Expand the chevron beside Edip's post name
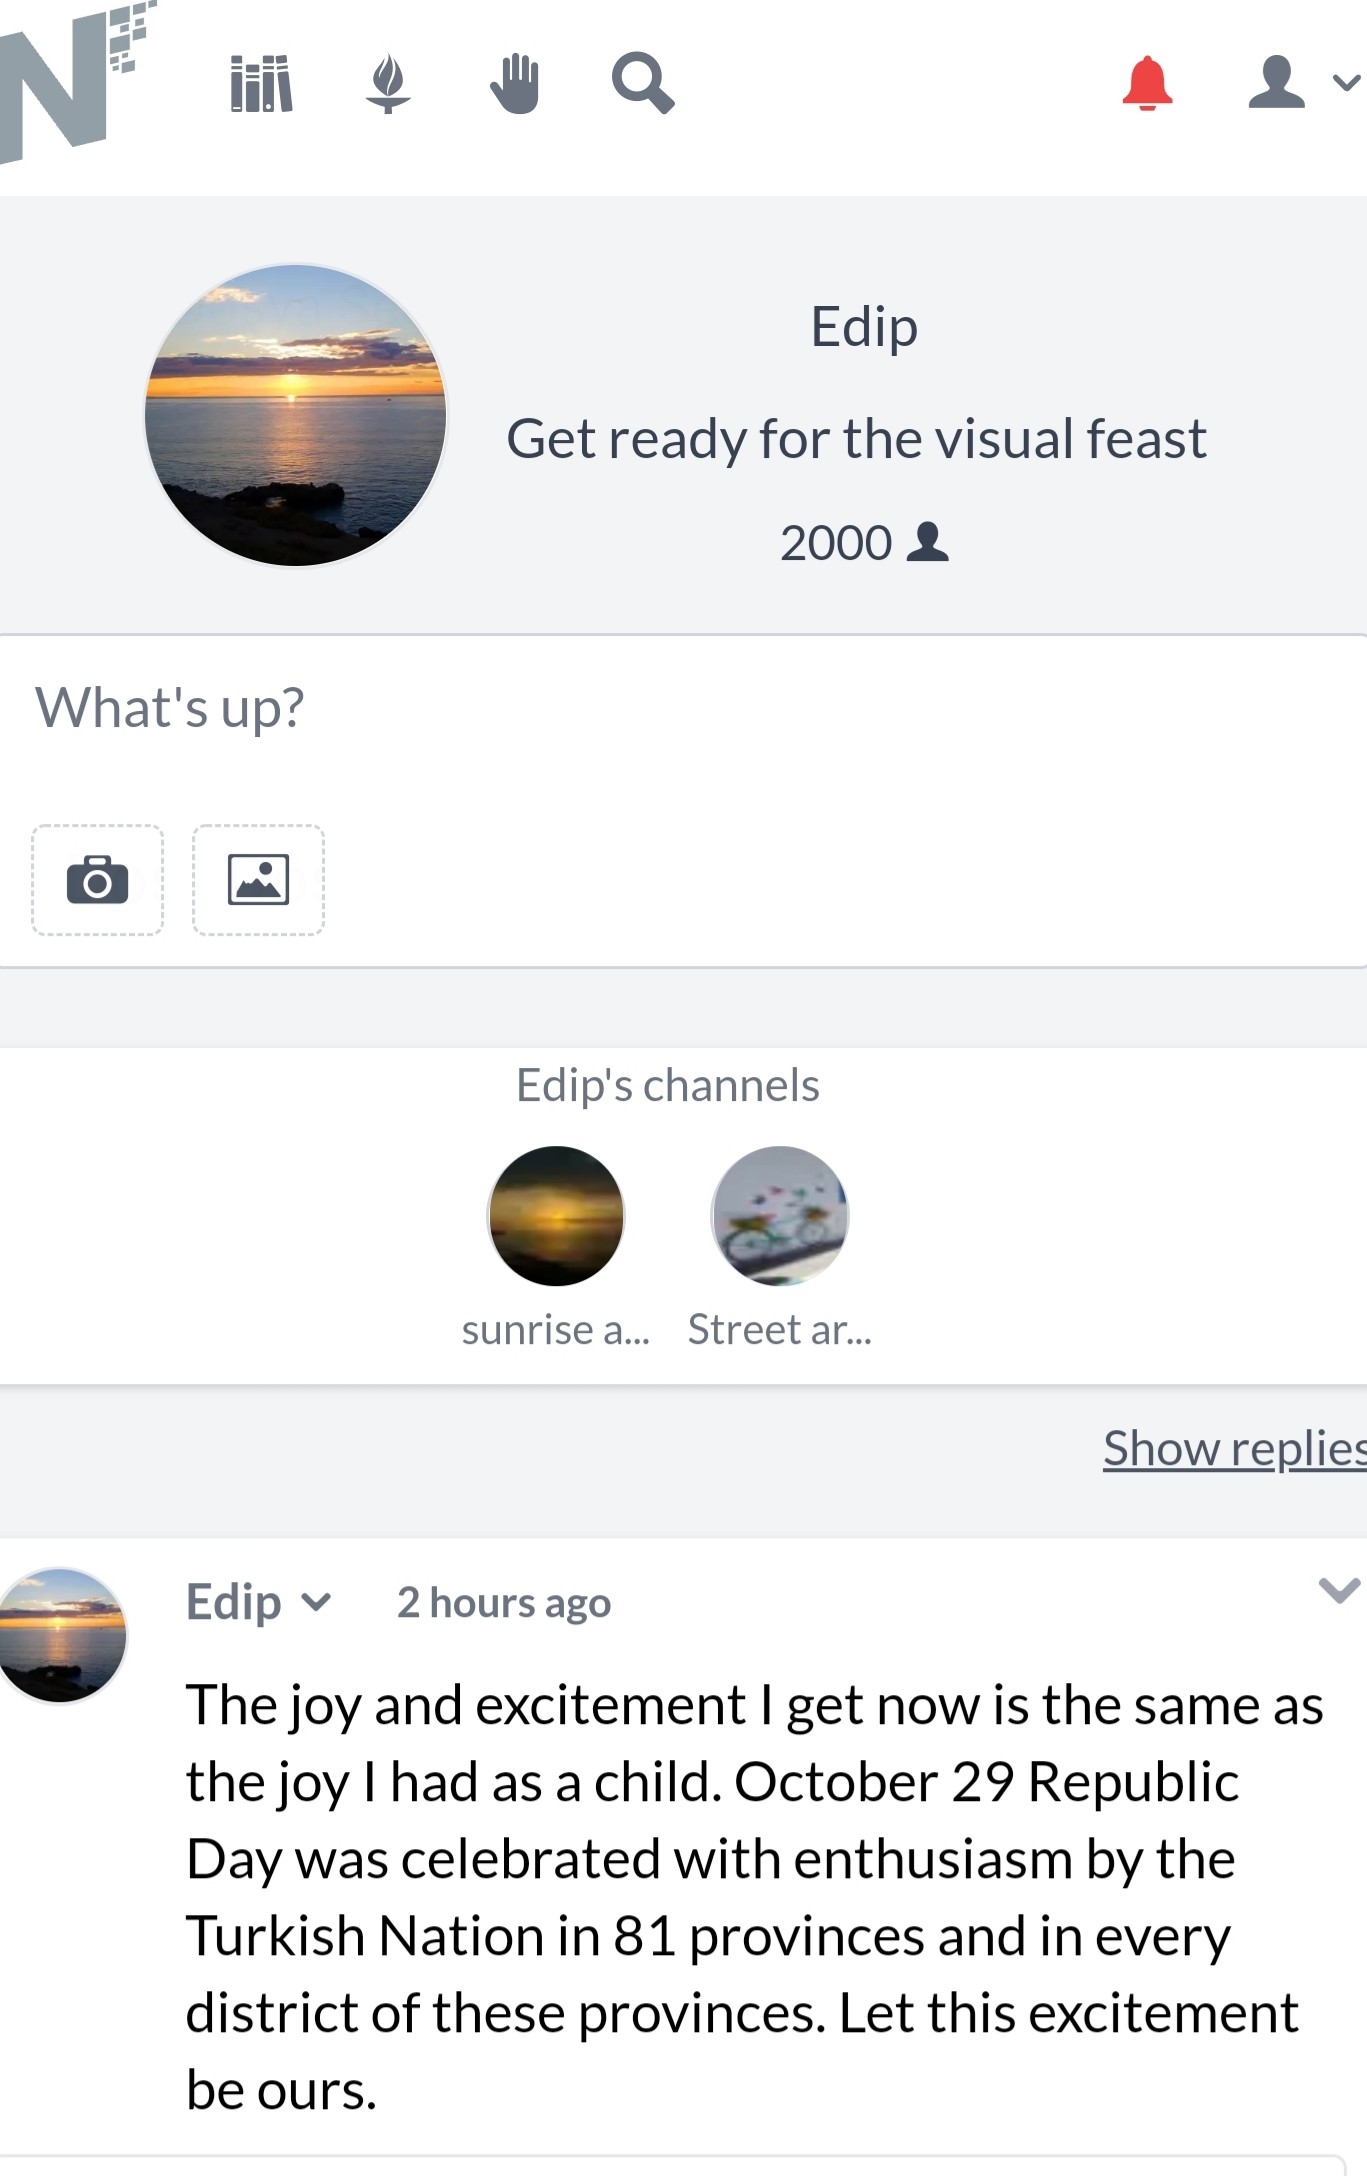Image resolution: width=1367 pixels, height=2176 pixels. (316, 1603)
